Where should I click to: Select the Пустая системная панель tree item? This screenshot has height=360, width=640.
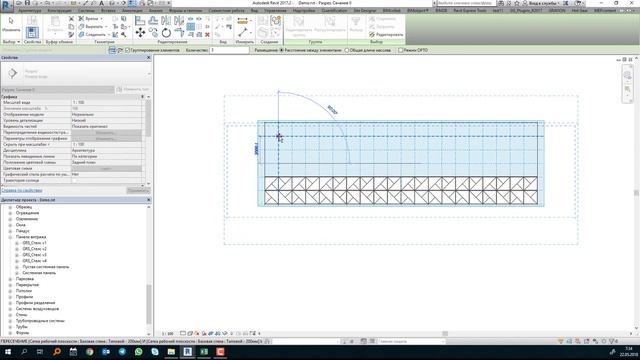click(x=46, y=267)
